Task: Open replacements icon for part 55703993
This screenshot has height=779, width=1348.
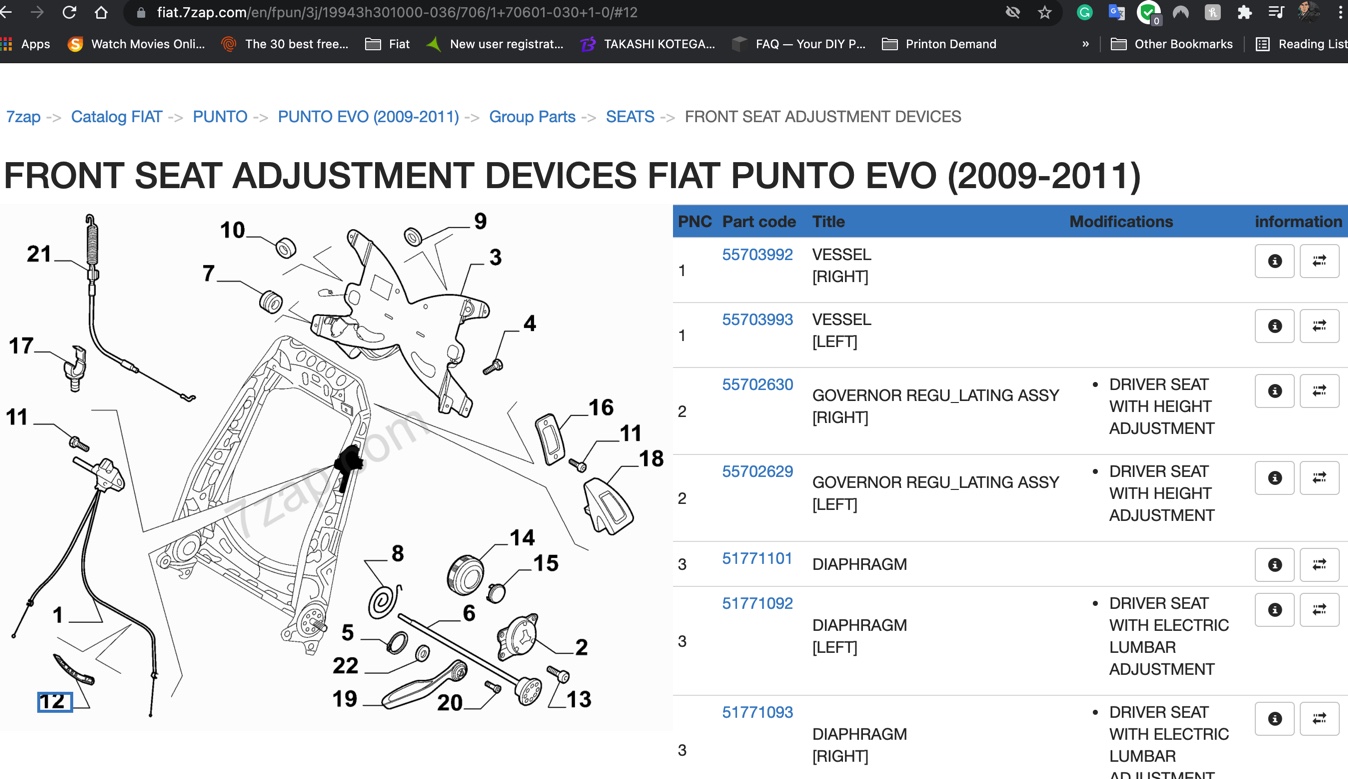Action: coord(1319,326)
